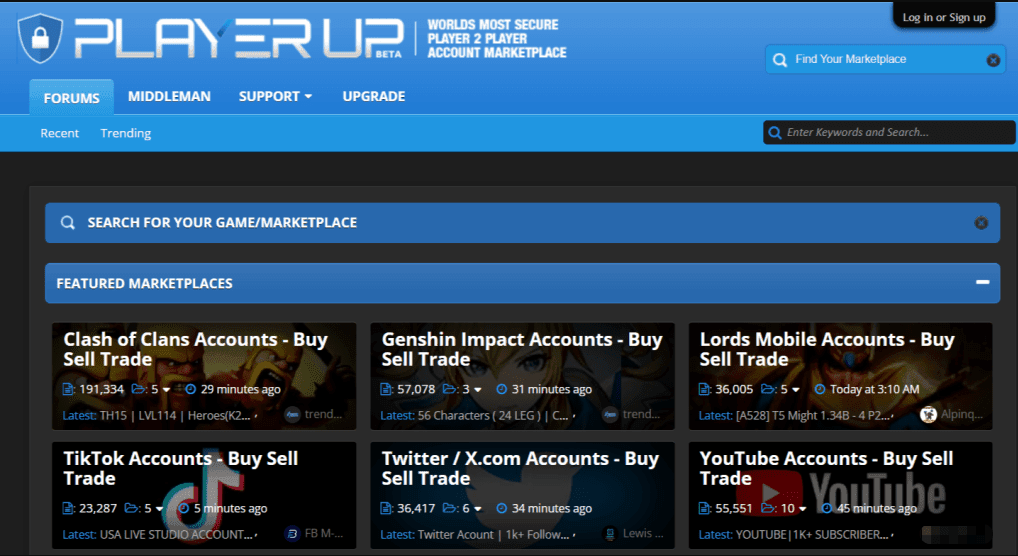Click Lords Mobile latest poster avatar
Viewport: 1018px width, 556px height.
(x=928, y=414)
